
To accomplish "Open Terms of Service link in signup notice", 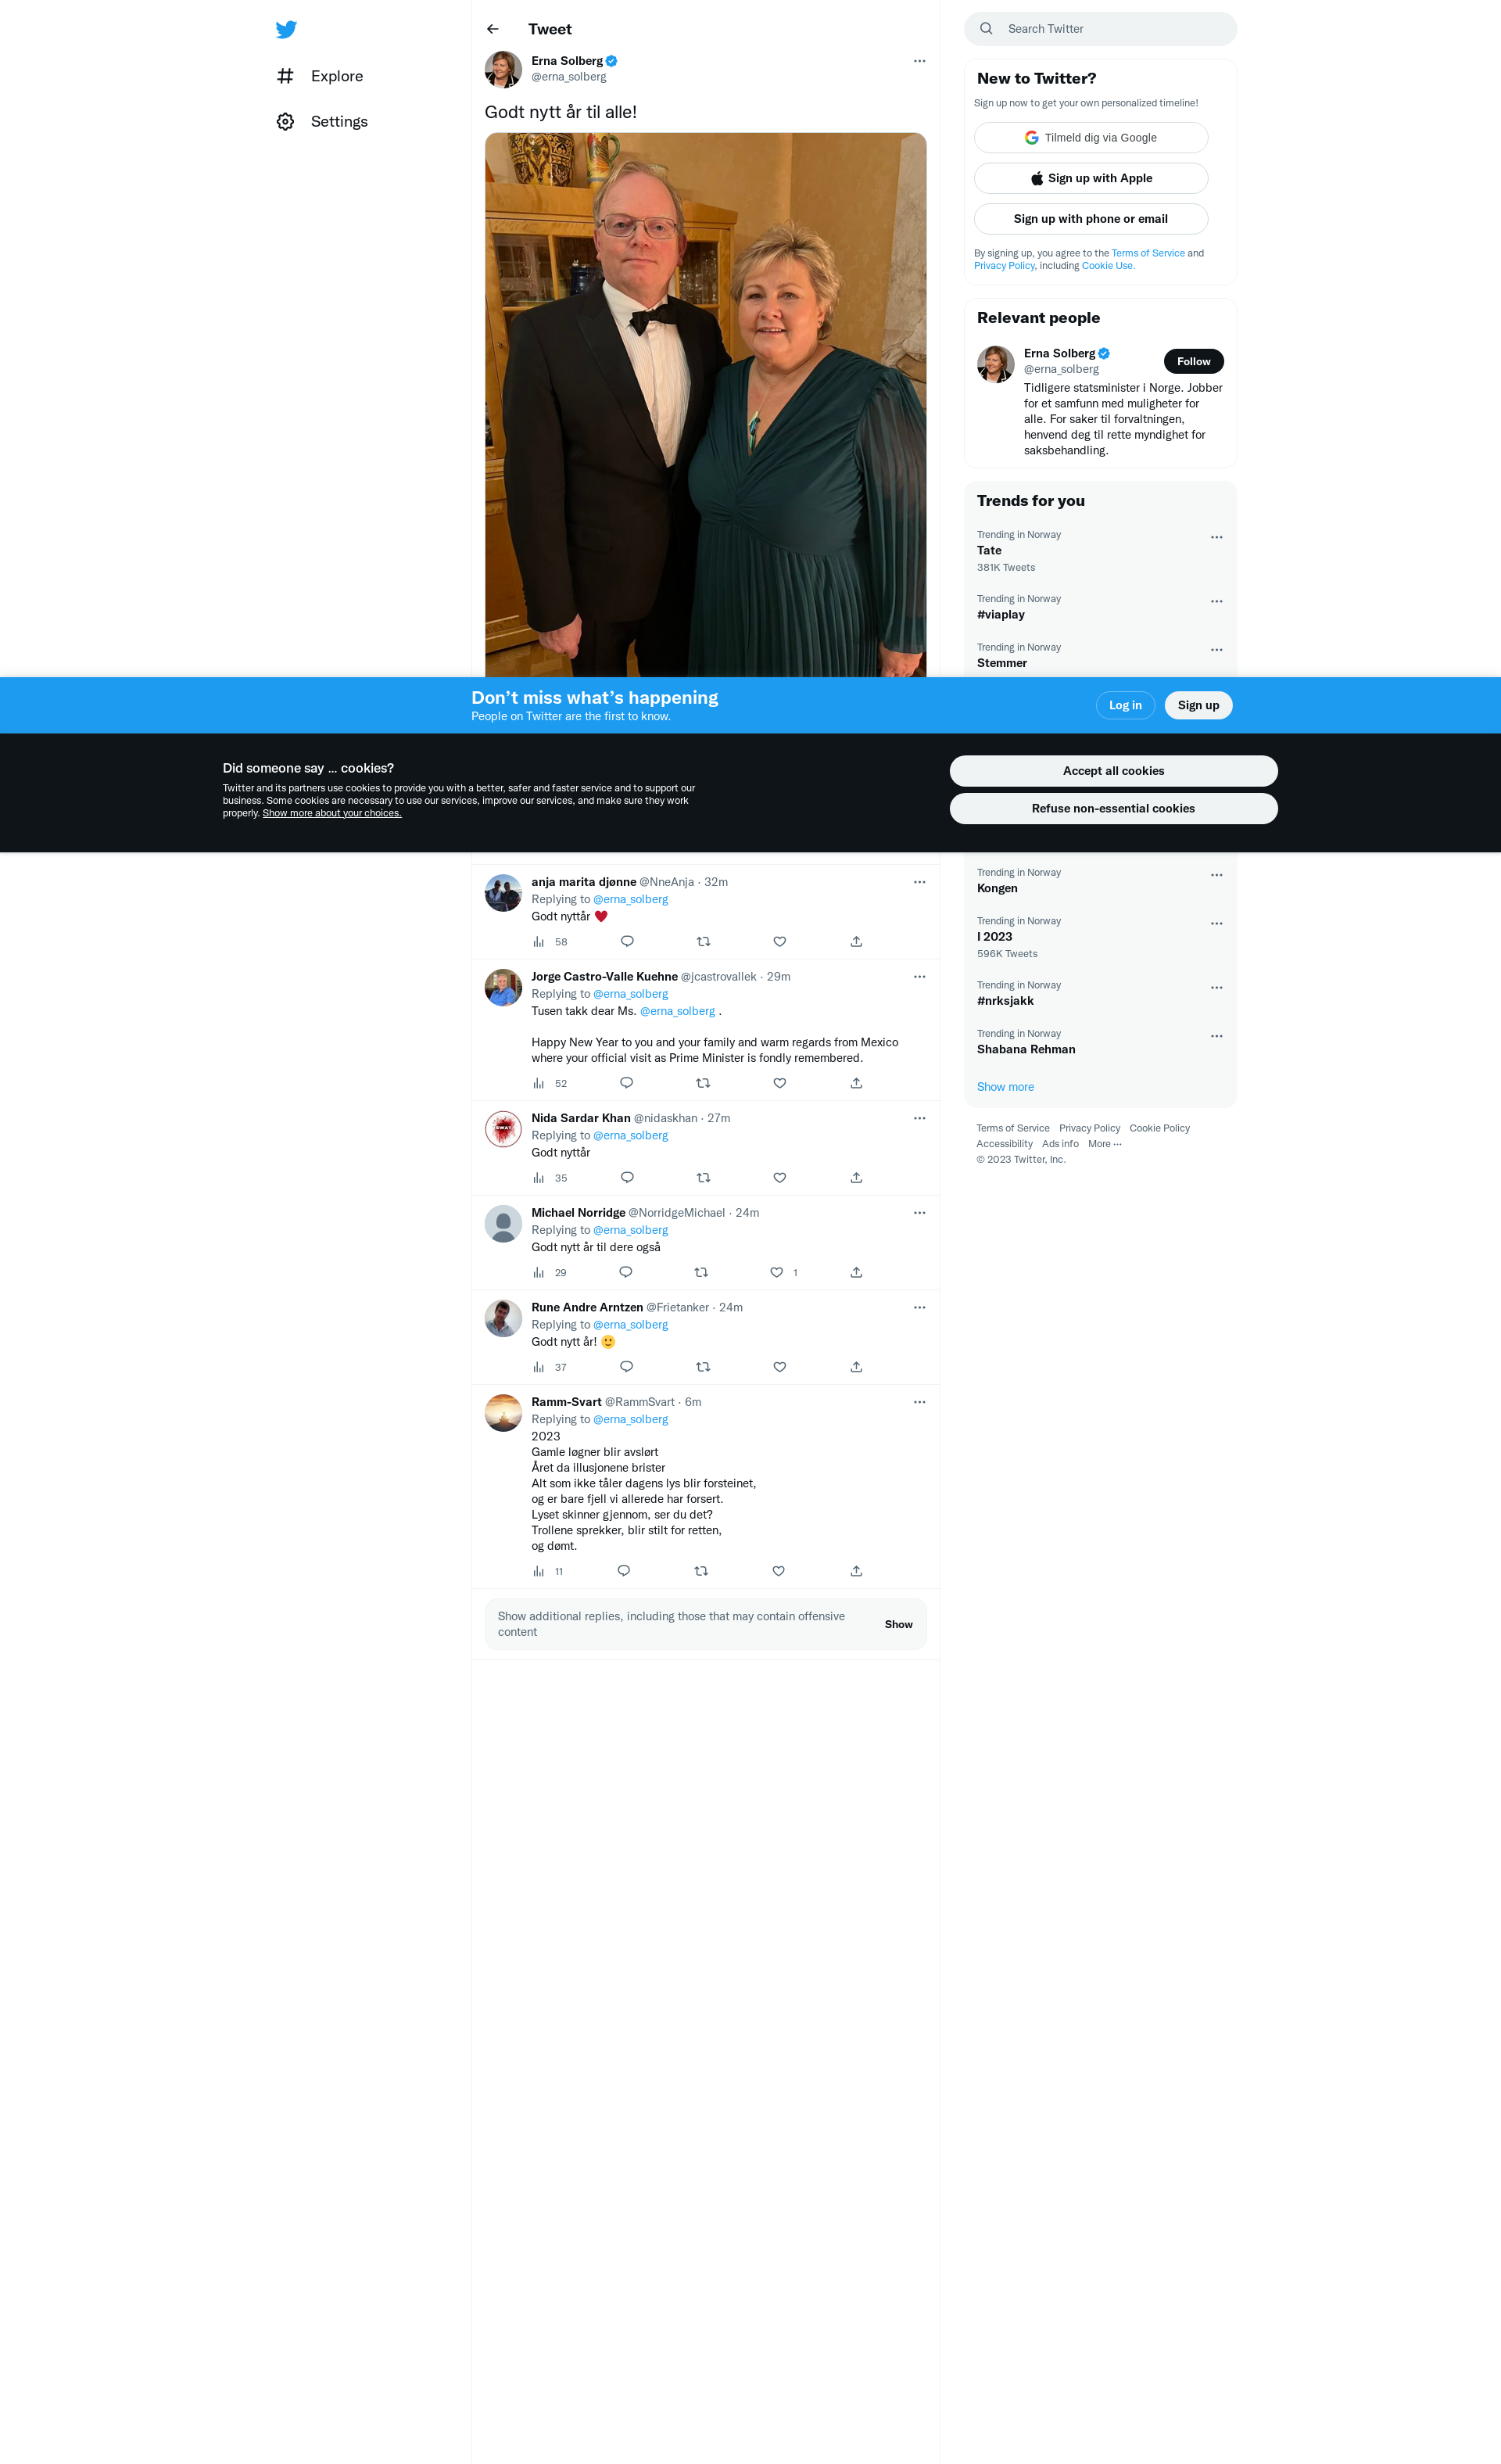I will click(1148, 253).
